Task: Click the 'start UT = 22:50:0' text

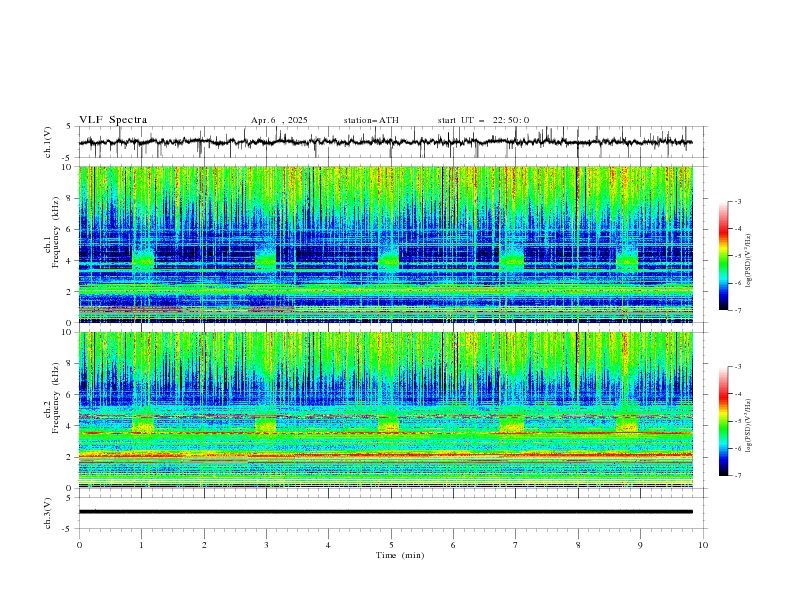Action: point(483,120)
